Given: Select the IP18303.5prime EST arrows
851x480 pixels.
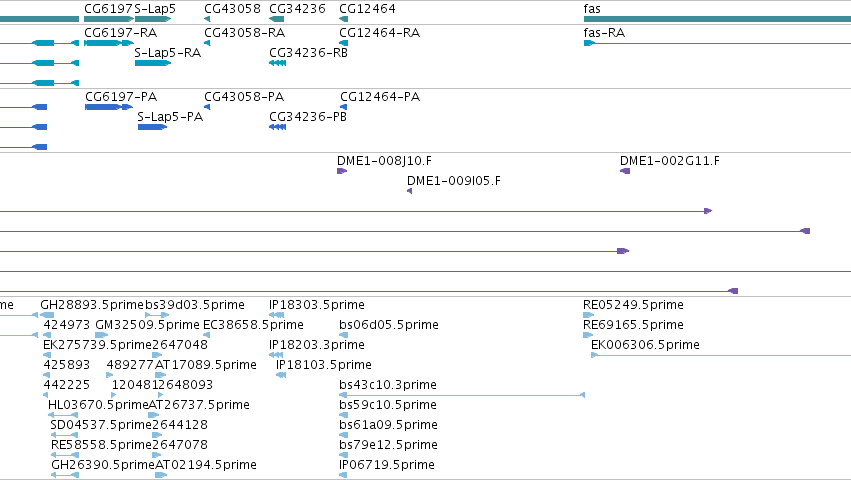Looking at the screenshot, I should (x=277, y=315).
